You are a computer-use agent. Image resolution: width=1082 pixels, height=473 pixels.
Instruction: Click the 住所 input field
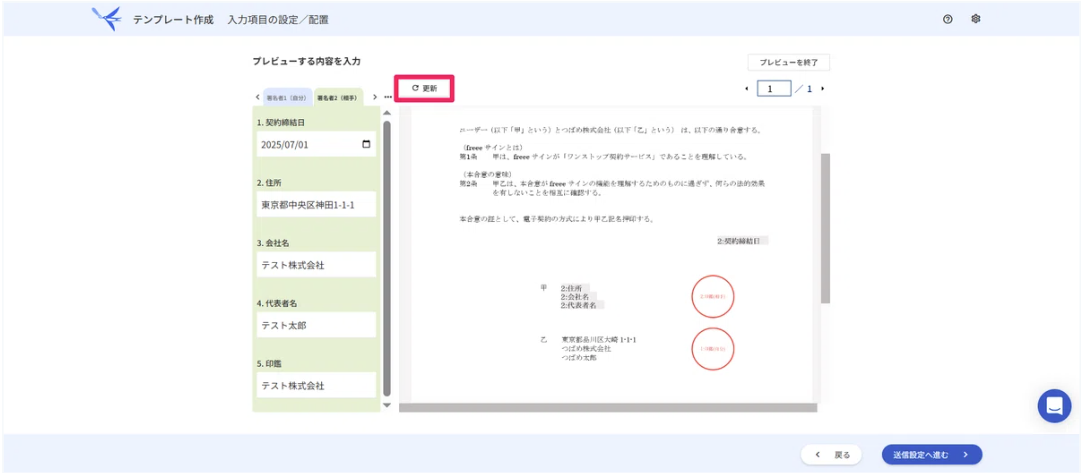pos(316,205)
